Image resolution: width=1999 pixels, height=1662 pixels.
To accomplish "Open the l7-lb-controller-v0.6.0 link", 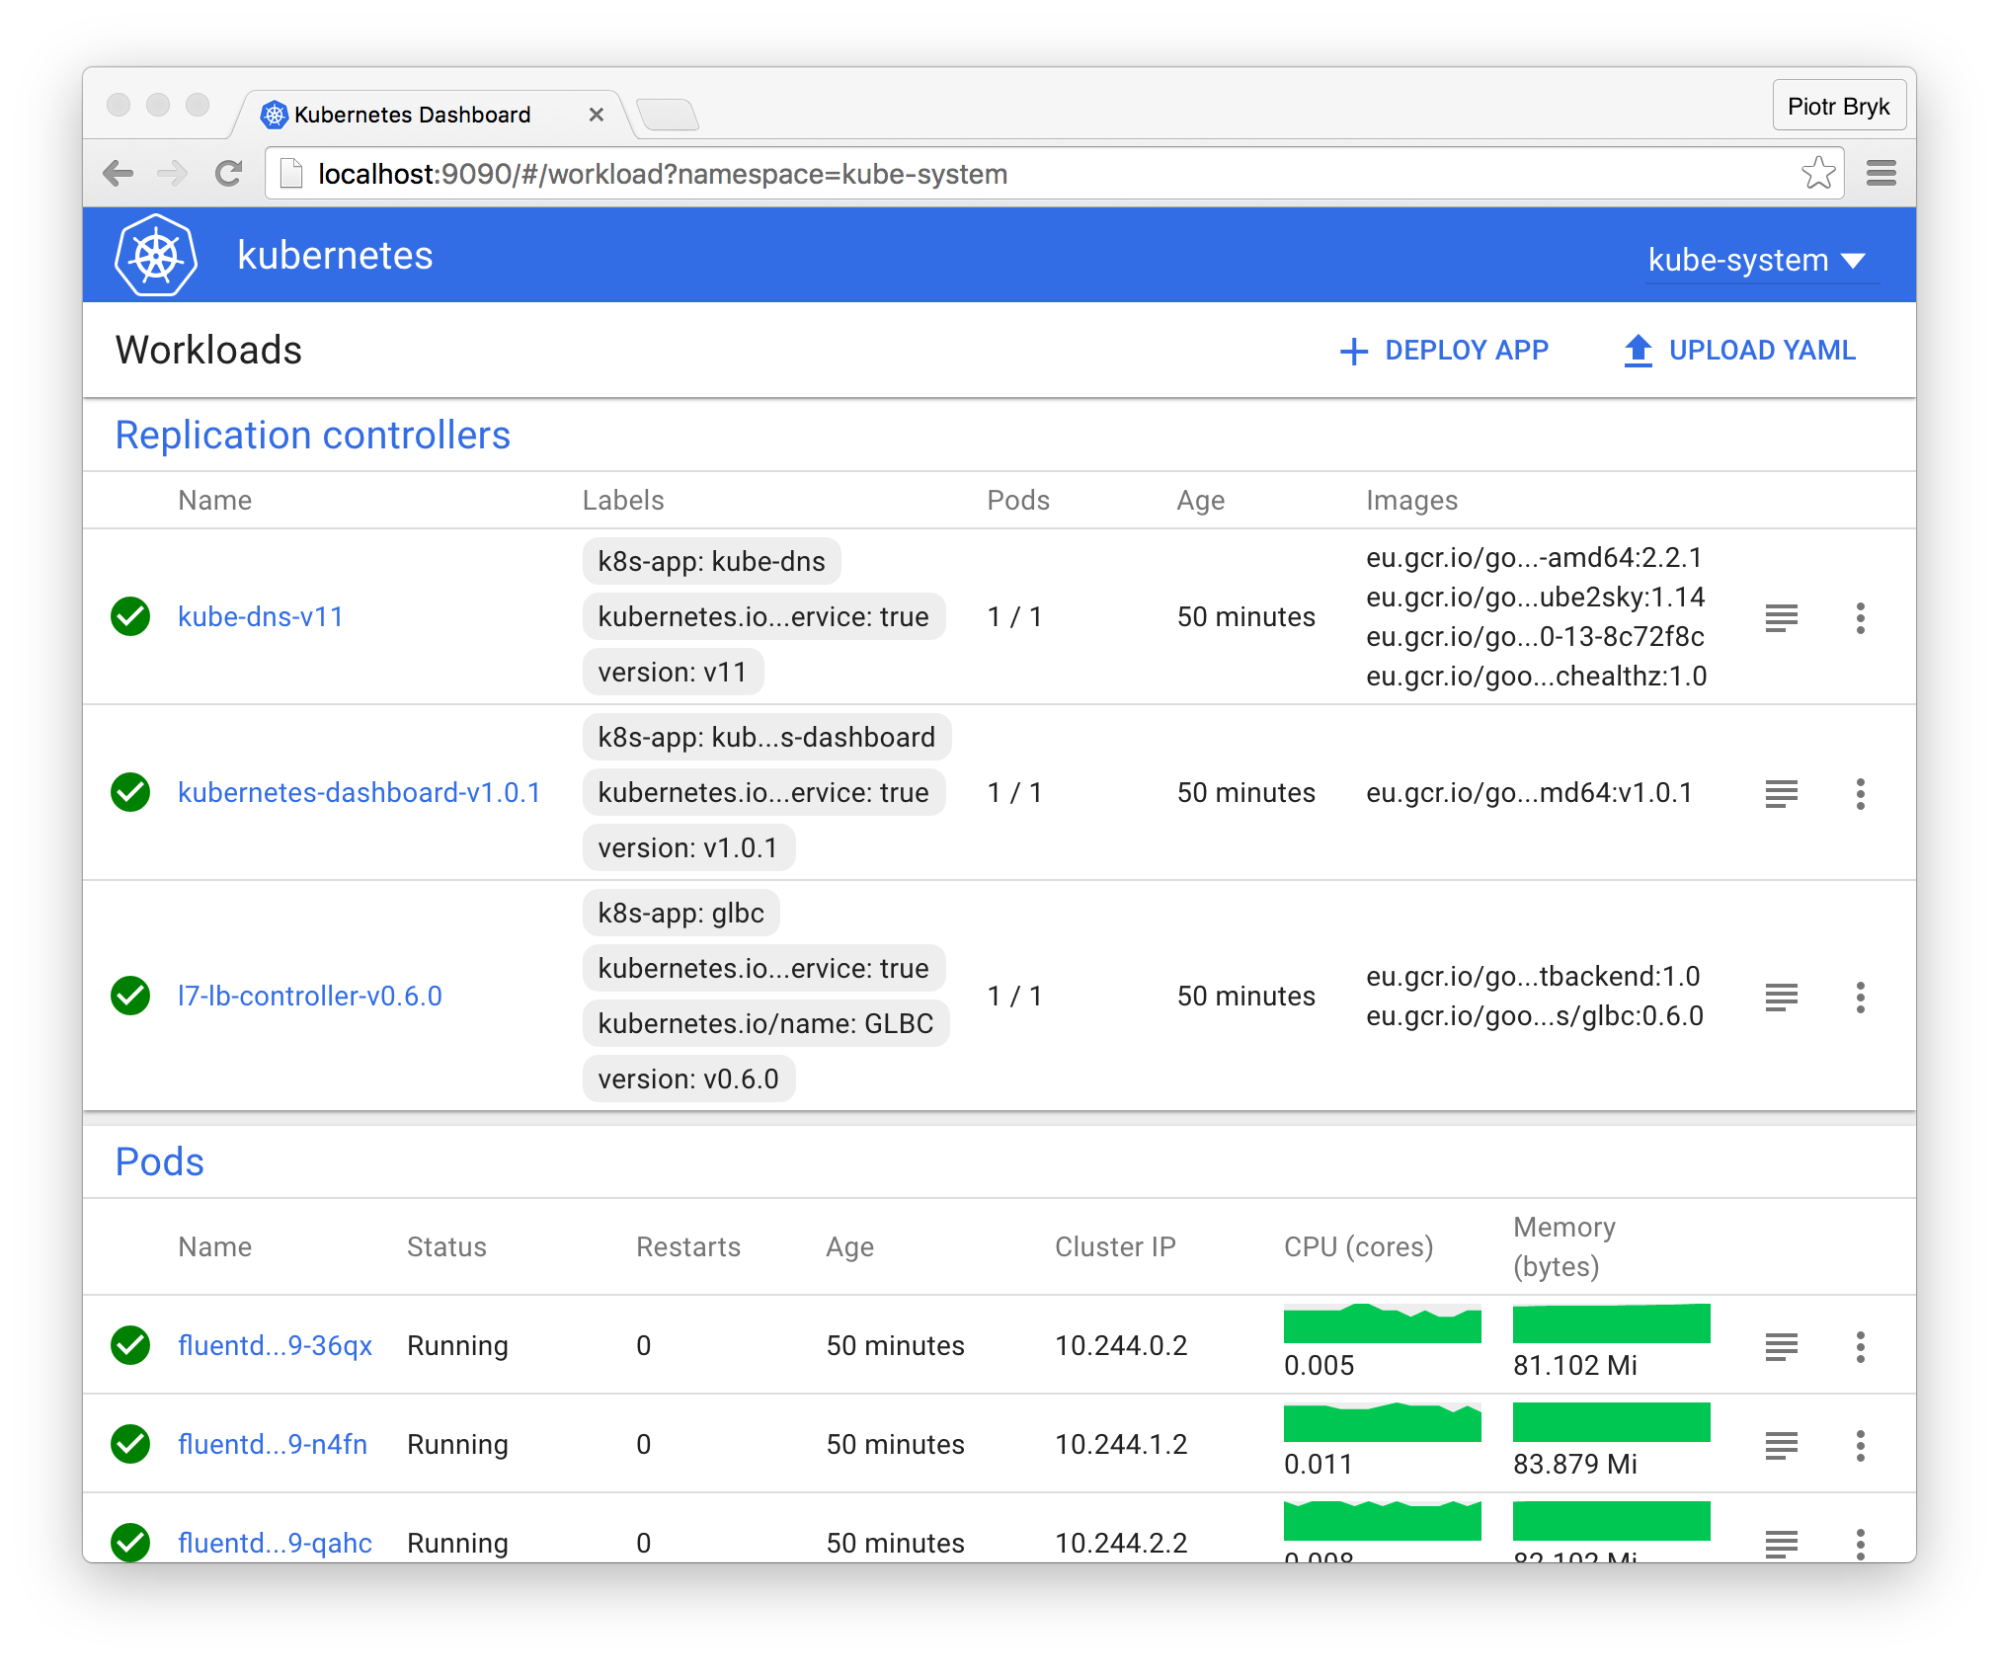I will coord(309,996).
